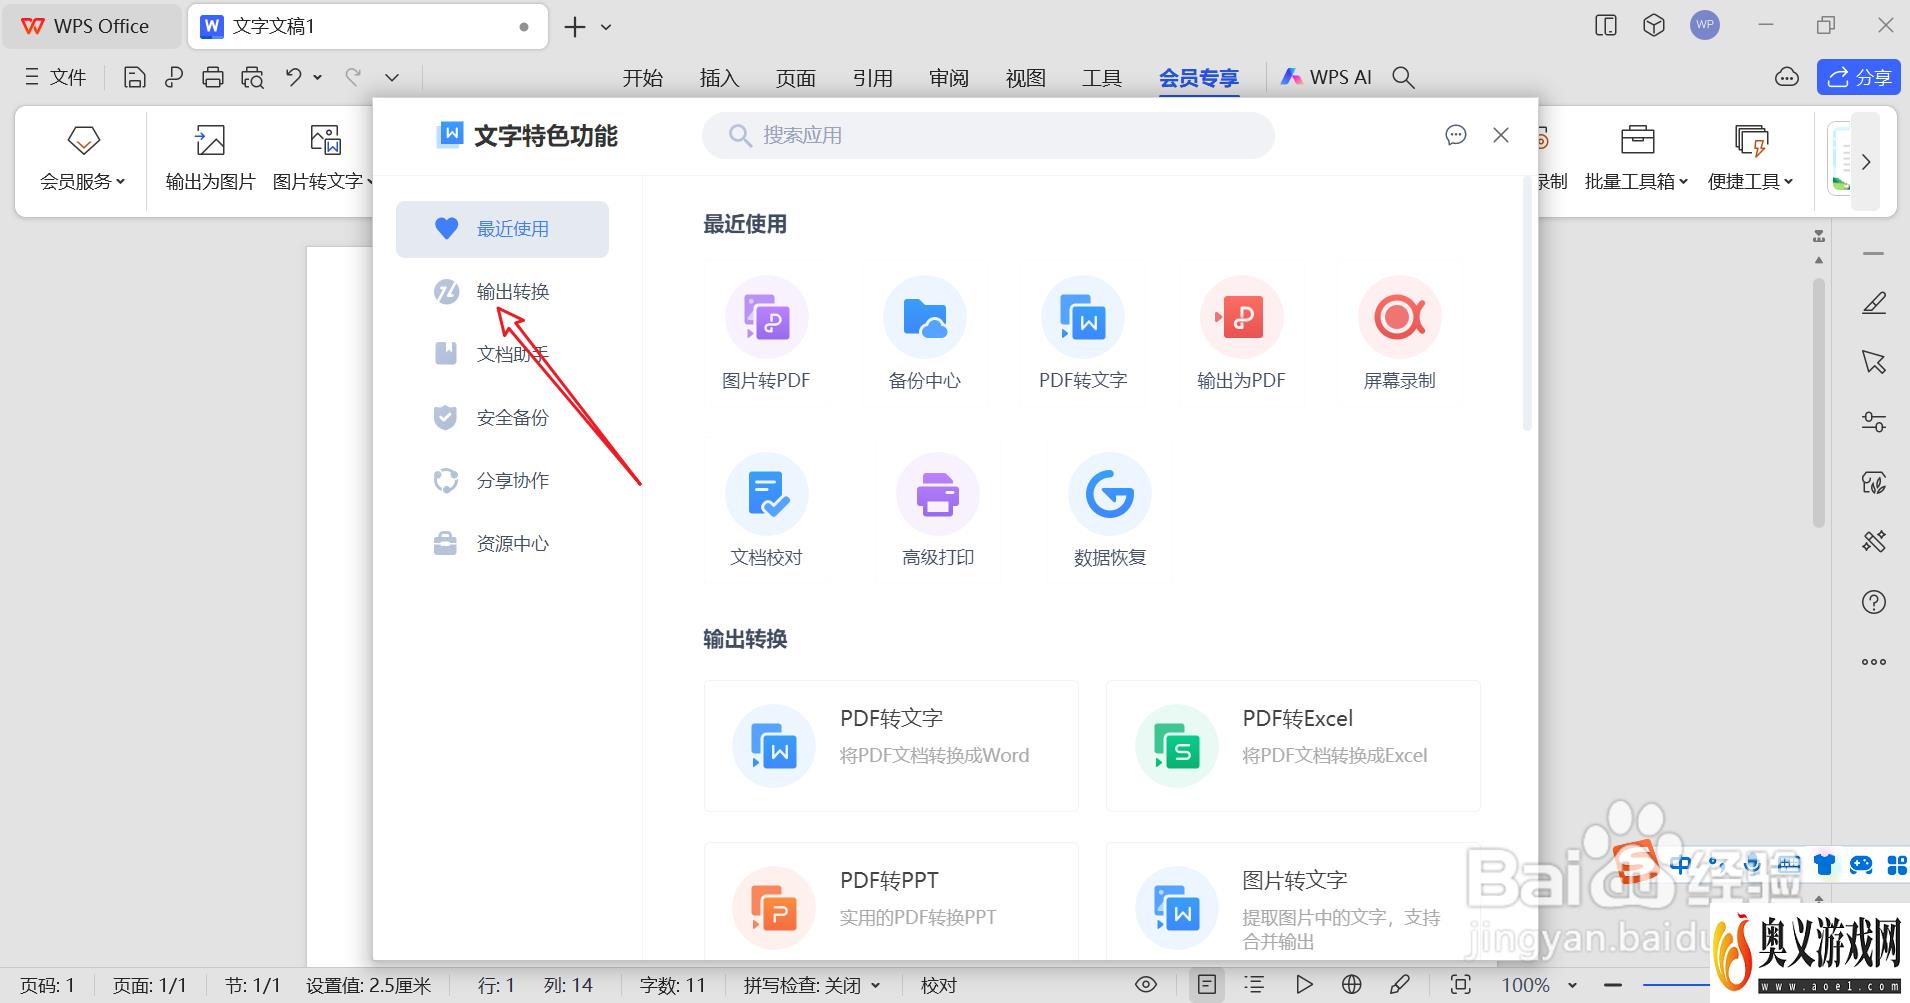Viewport: 1910px width, 1003px height.
Task: Select 分享协作 in the left sidebar
Action: tap(503, 480)
